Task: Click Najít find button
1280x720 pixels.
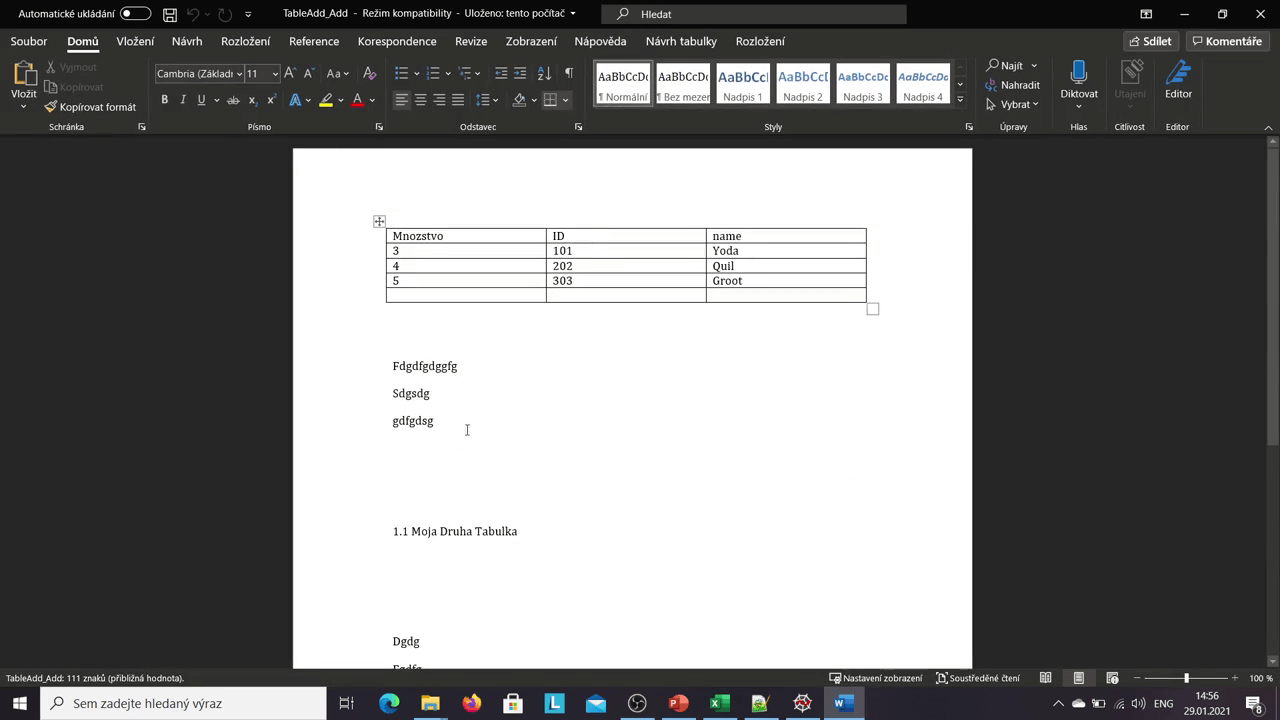Action: [x=1012, y=66]
